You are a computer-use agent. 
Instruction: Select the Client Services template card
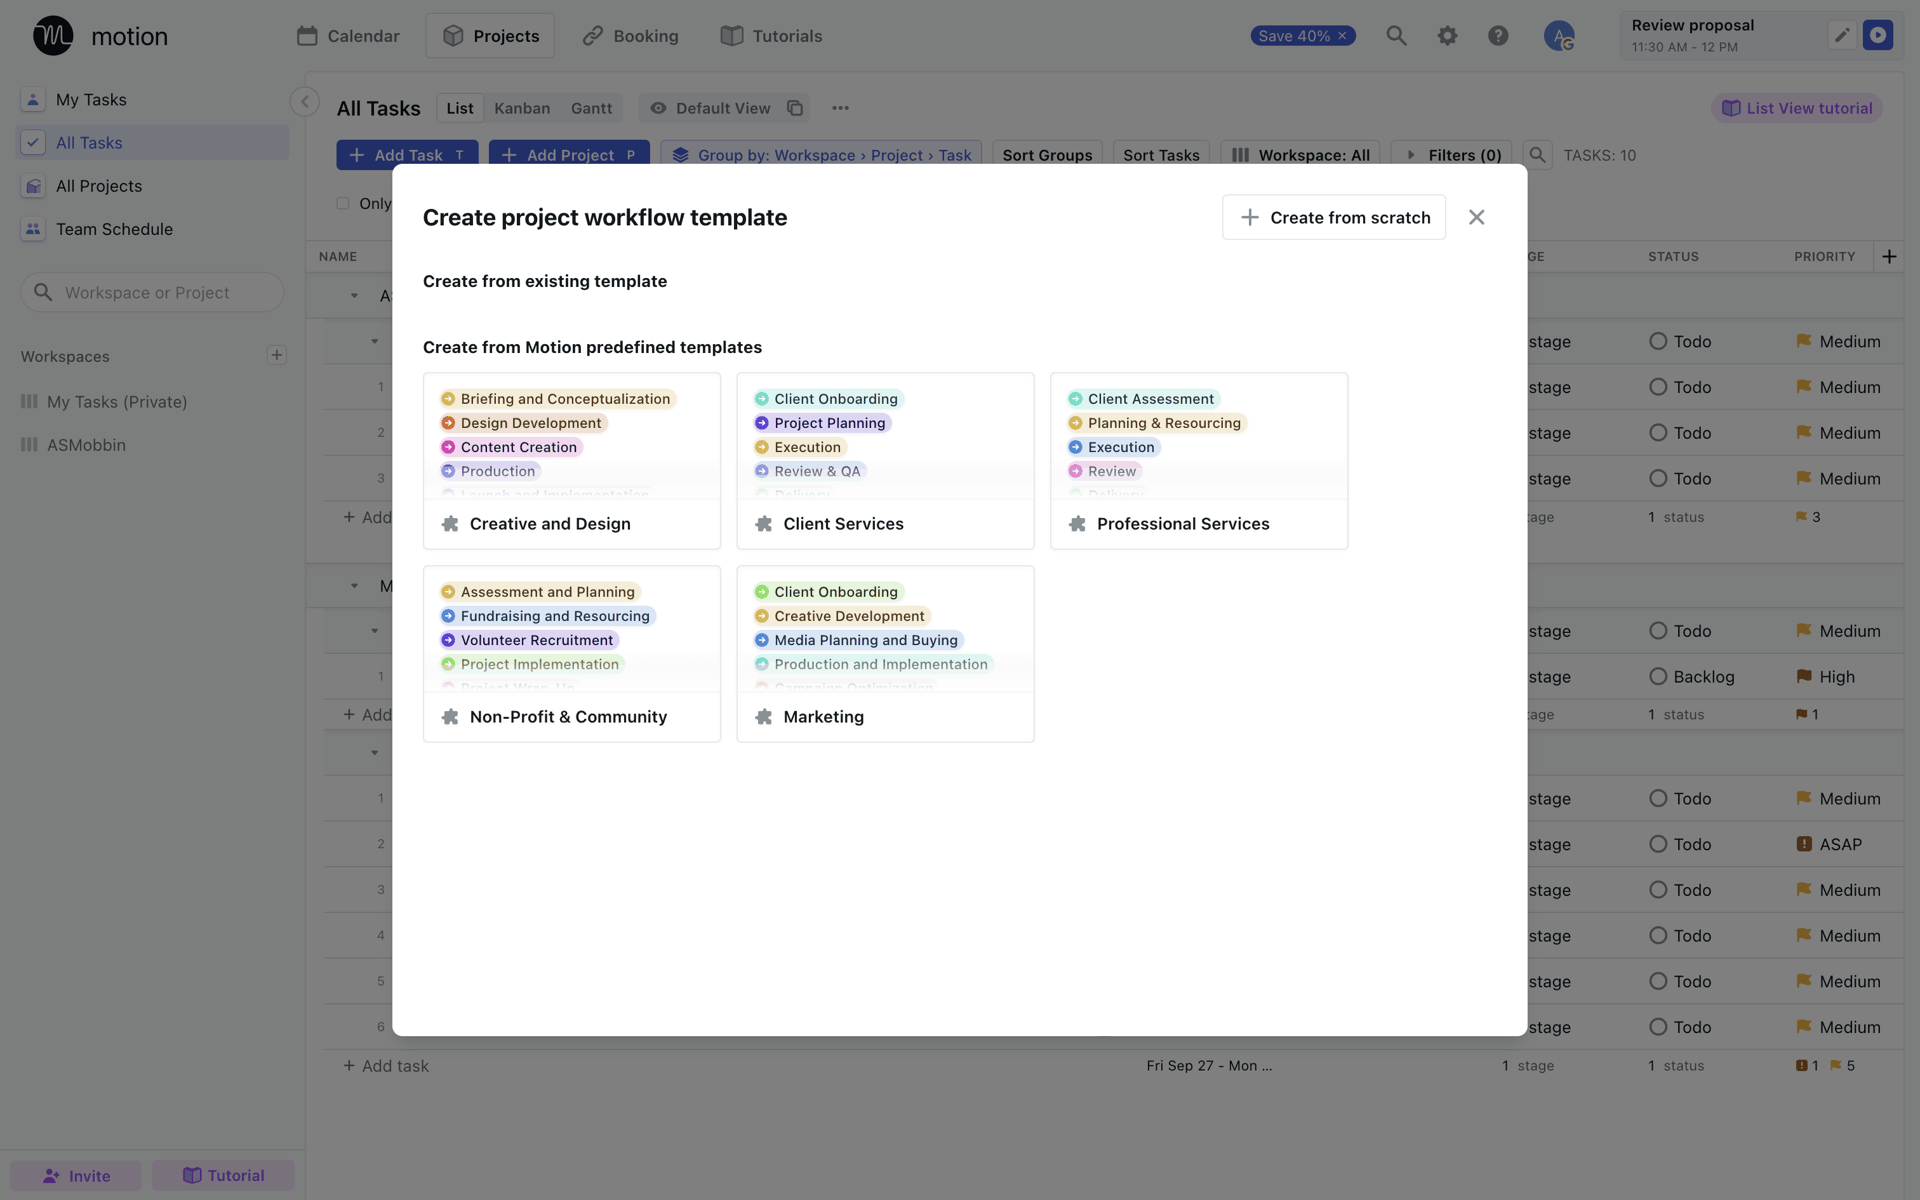[x=885, y=461]
